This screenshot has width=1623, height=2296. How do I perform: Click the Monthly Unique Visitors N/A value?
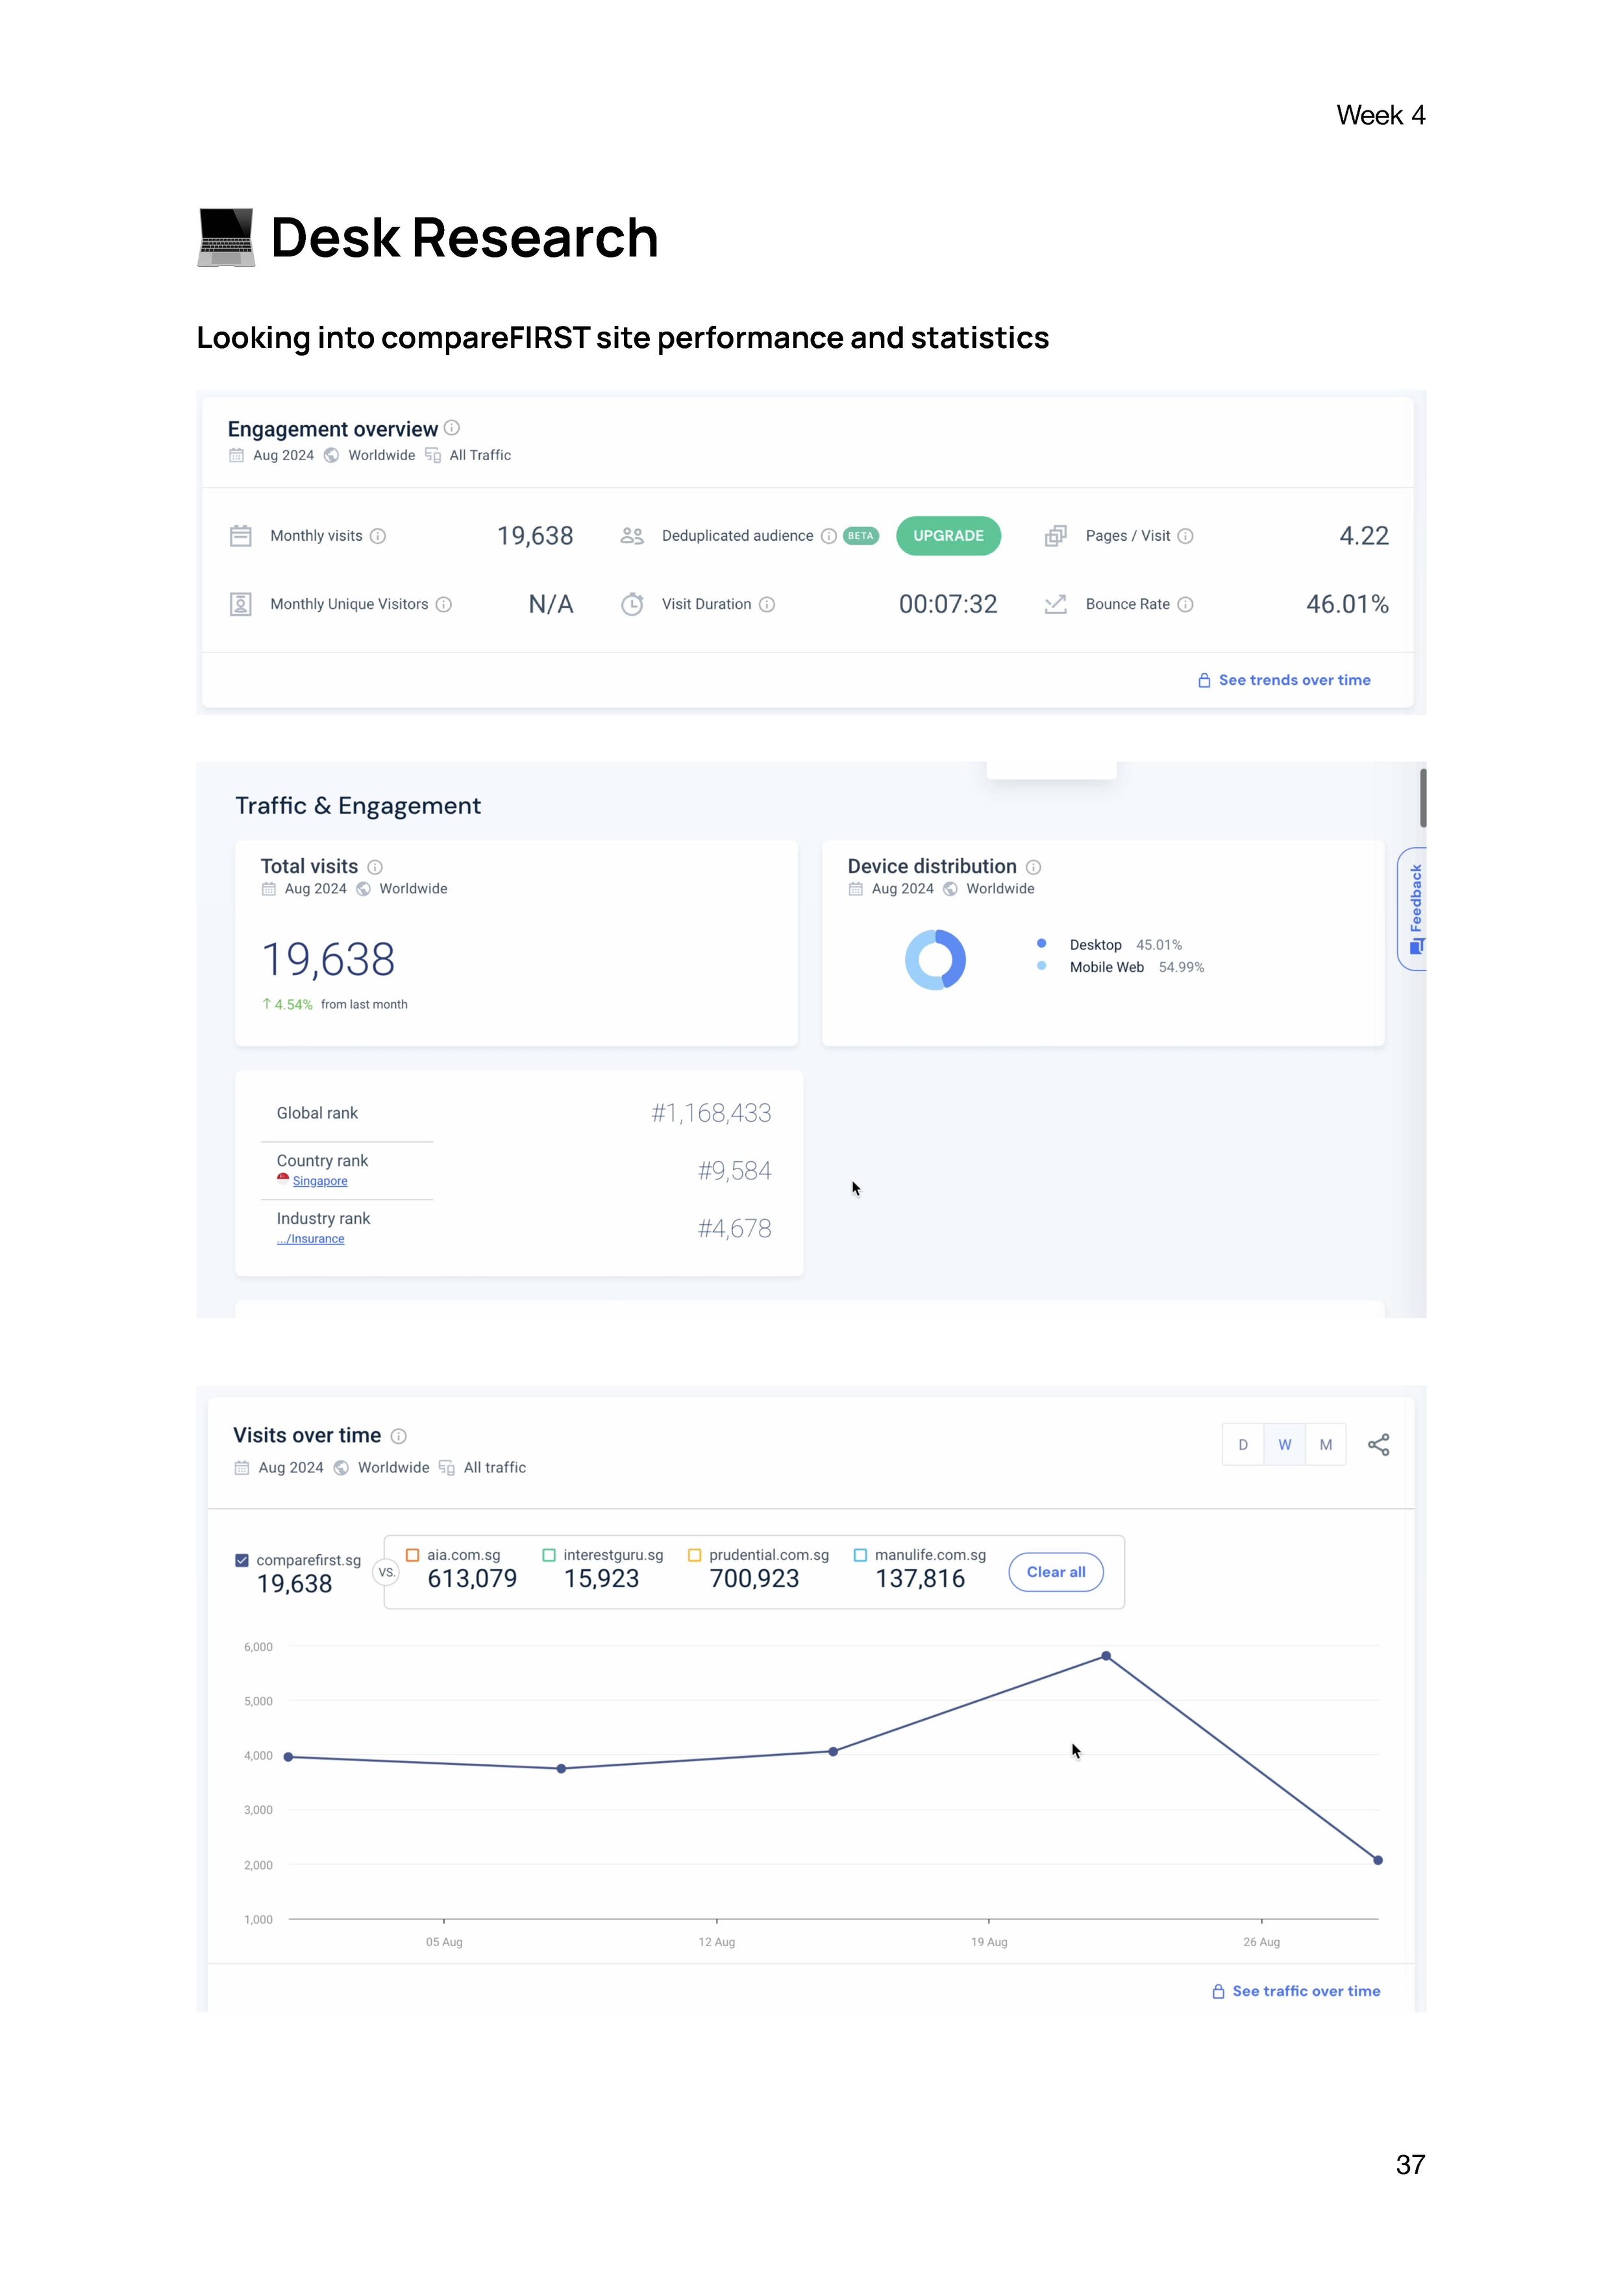click(x=551, y=604)
